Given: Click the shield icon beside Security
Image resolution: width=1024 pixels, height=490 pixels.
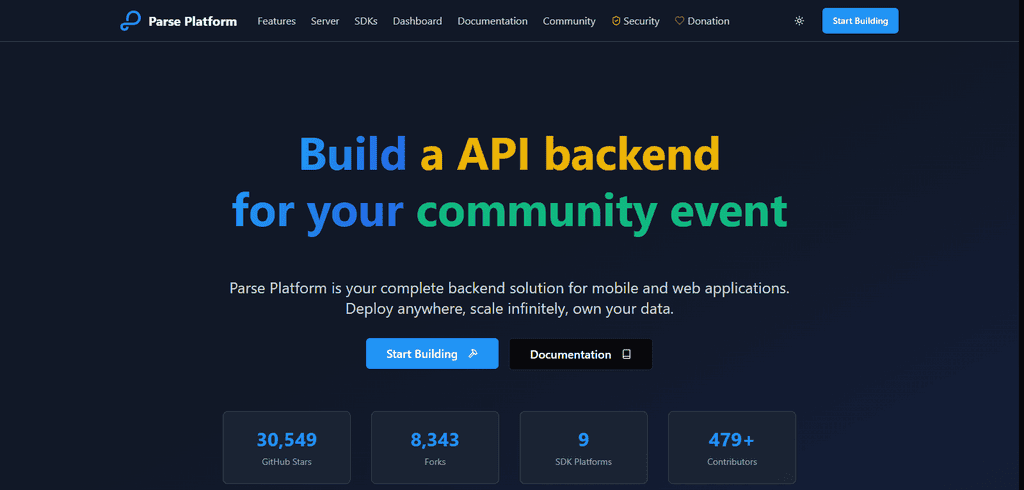Looking at the screenshot, I should [615, 21].
